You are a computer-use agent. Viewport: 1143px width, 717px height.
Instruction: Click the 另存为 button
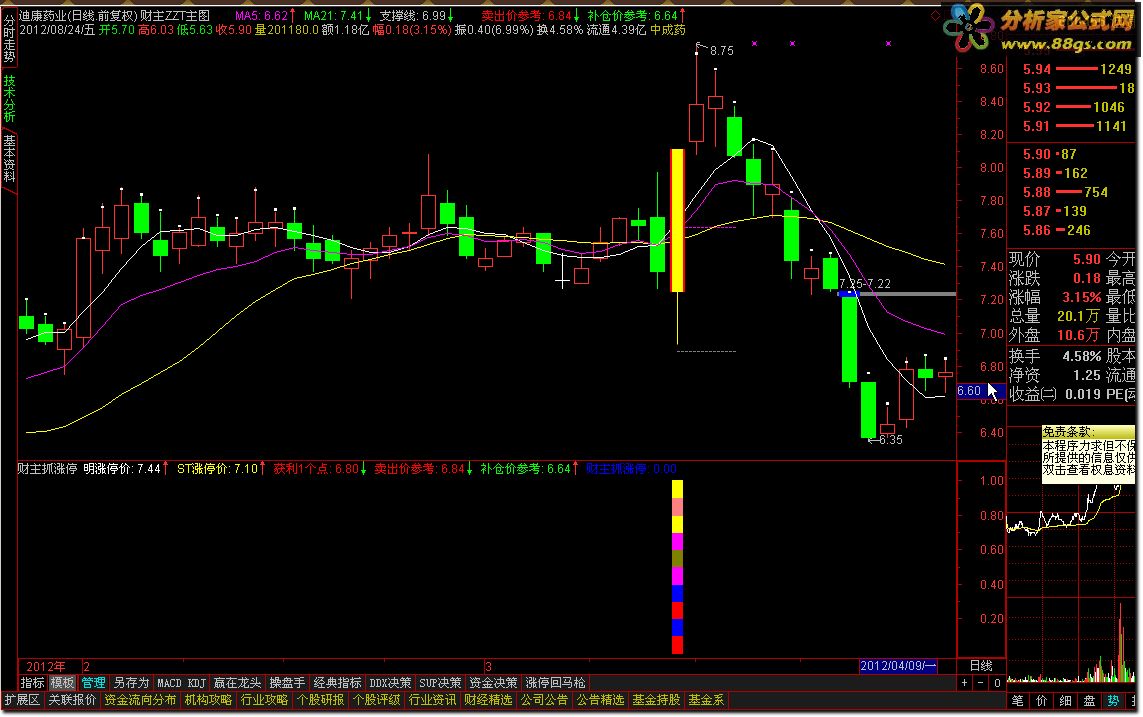[x=131, y=683]
